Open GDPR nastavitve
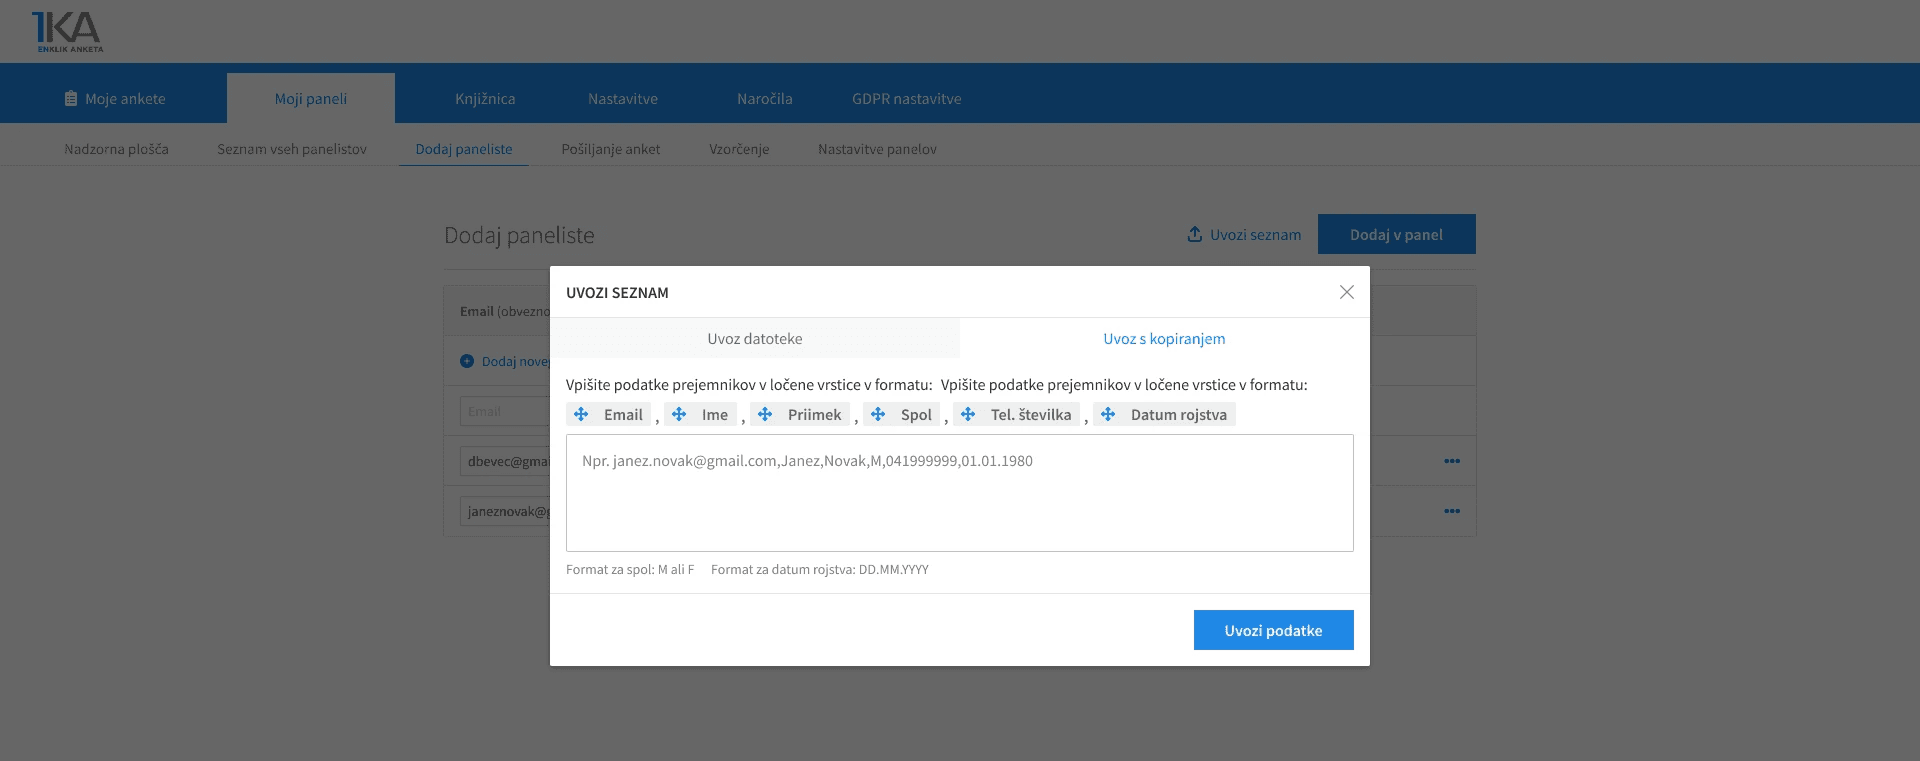1920x761 pixels. point(907,98)
